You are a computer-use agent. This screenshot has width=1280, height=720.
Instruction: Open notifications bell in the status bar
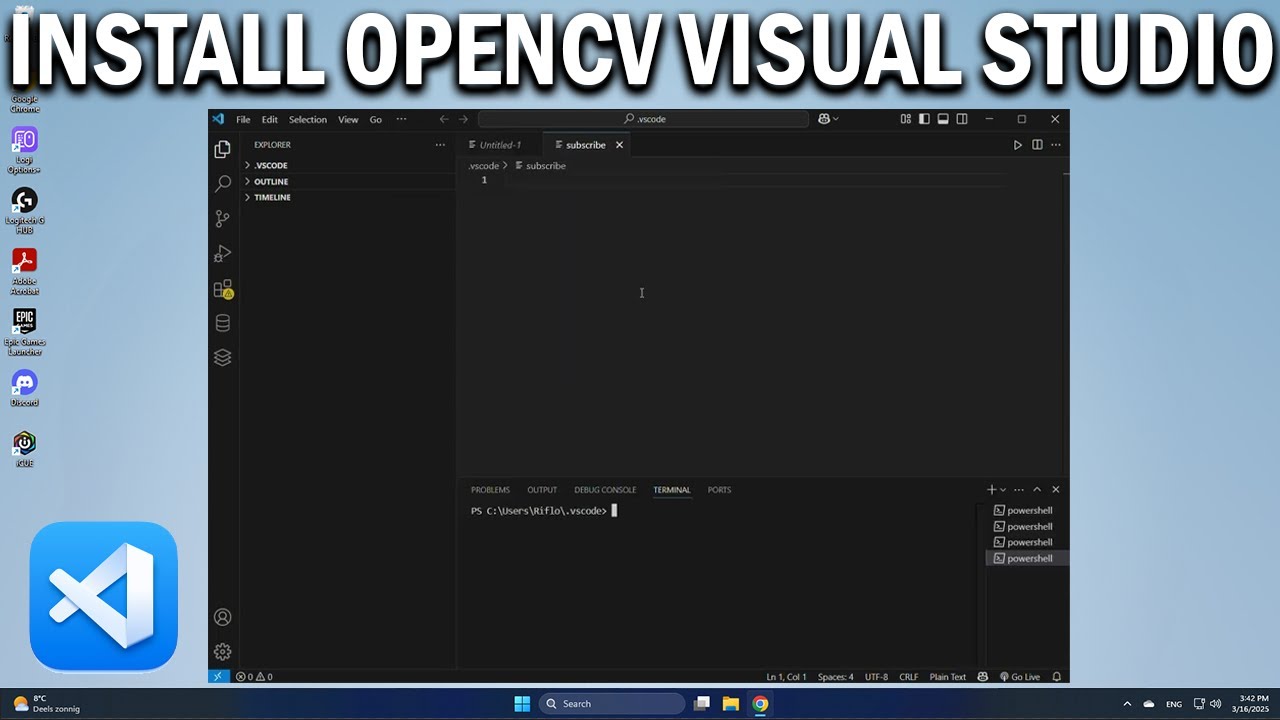coord(1056,677)
